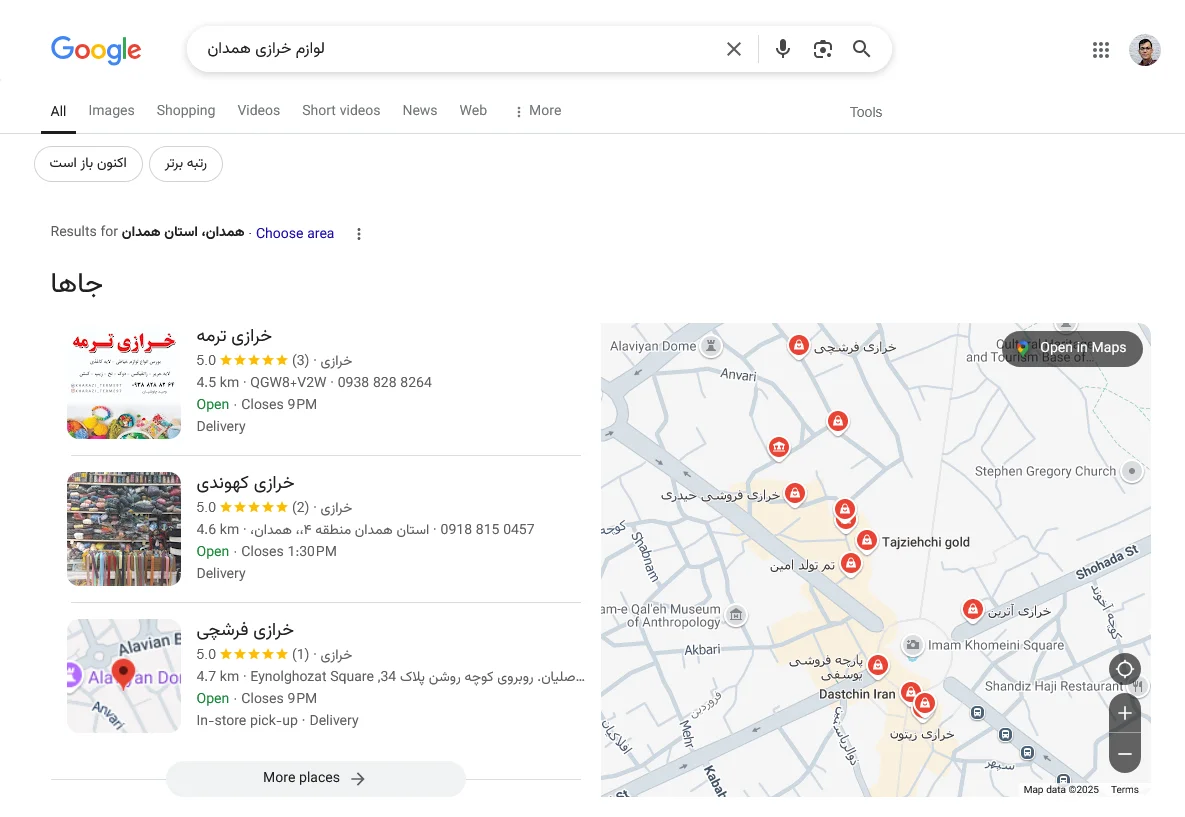The width and height of the screenshot is (1185, 817).
Task: Zoom out the map with minus button
Action: click(x=1125, y=754)
